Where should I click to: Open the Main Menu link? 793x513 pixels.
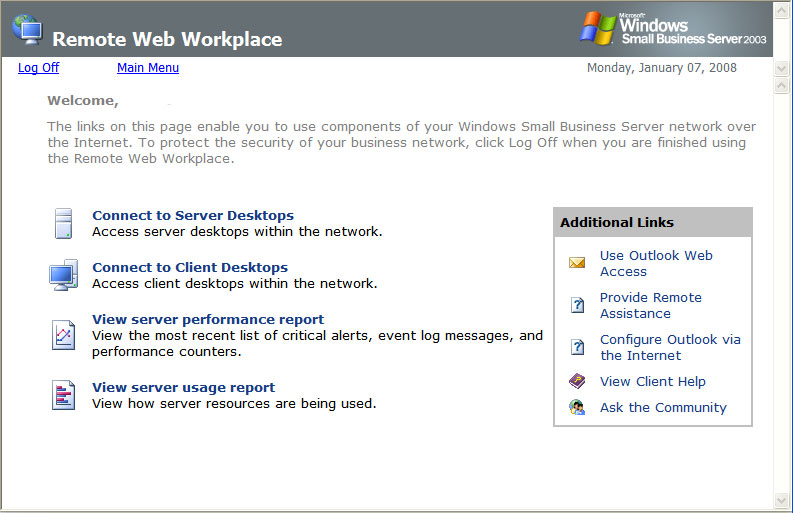point(148,68)
